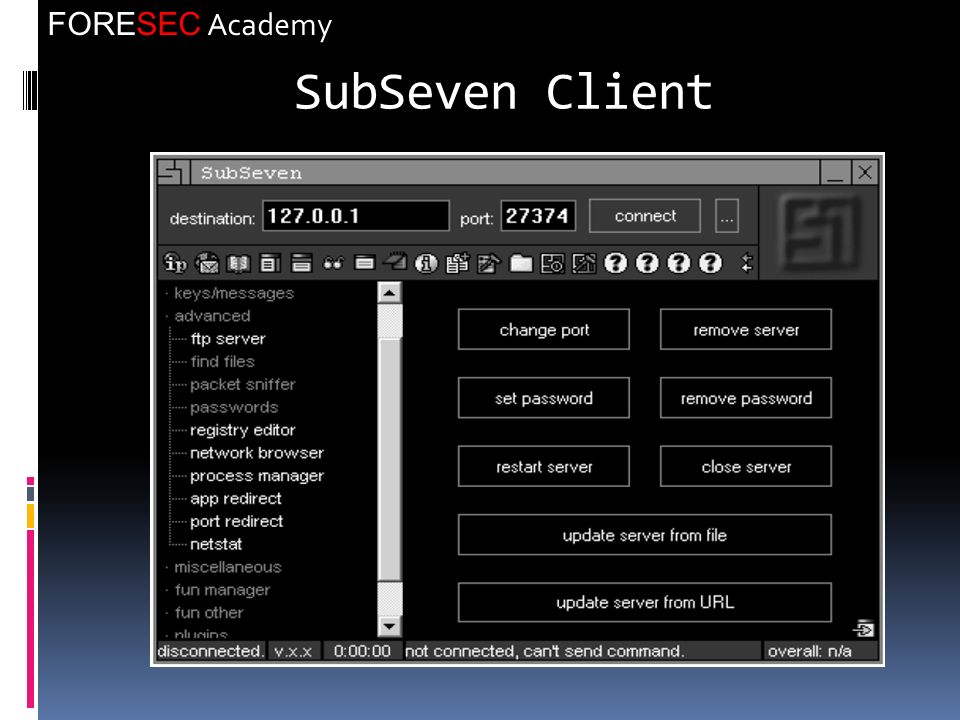Open the packet sniffer entry
The image size is (960, 720).
tap(242, 384)
